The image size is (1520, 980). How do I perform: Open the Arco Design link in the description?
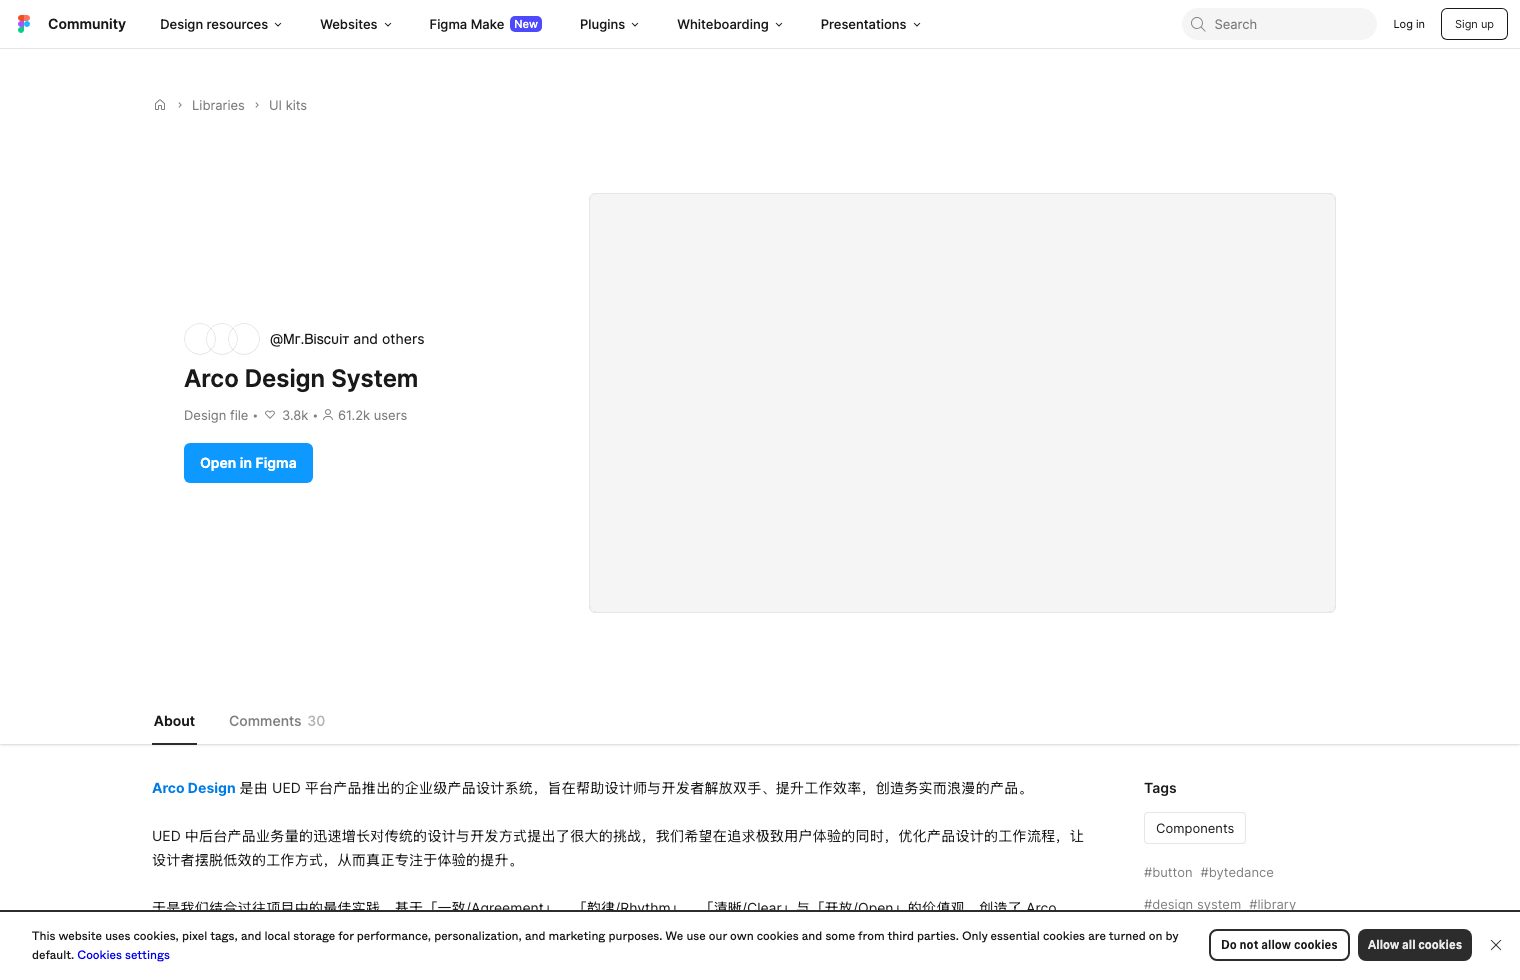[193, 788]
